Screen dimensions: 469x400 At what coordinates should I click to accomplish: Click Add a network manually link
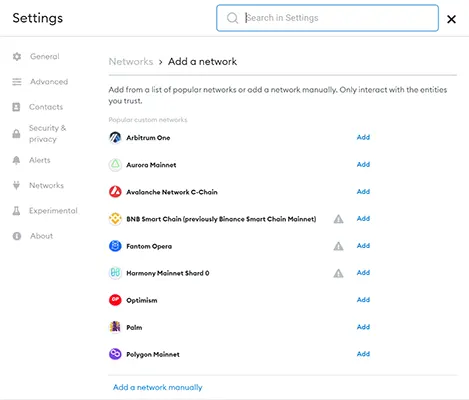[158, 387]
